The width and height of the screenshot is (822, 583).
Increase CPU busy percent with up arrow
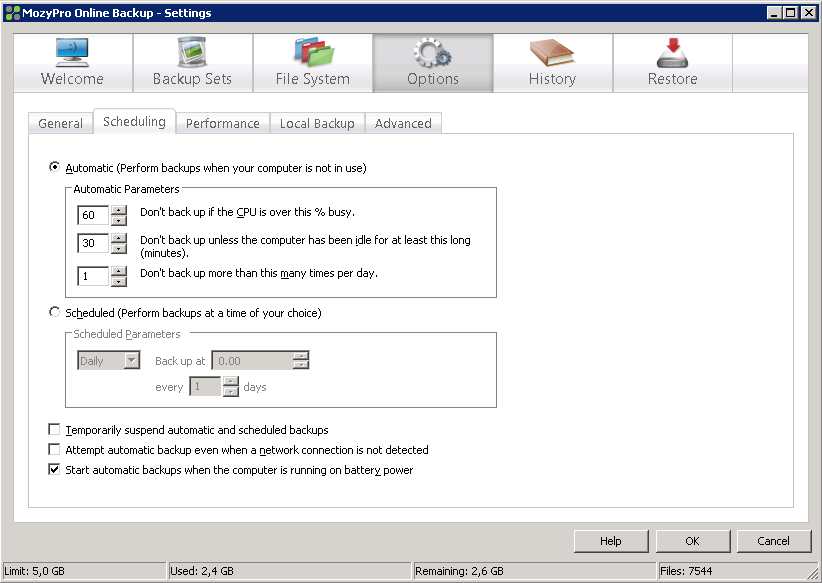coord(120,210)
